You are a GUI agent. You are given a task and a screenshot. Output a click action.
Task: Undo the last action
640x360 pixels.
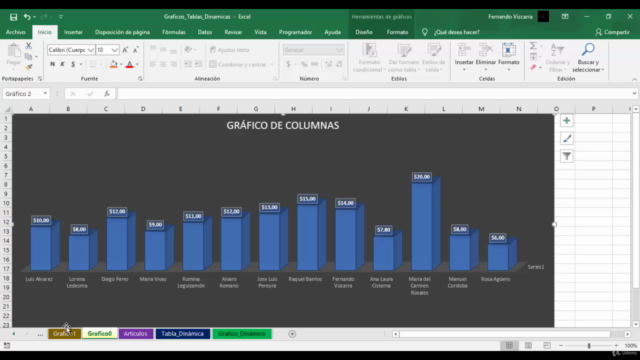(x=27, y=17)
